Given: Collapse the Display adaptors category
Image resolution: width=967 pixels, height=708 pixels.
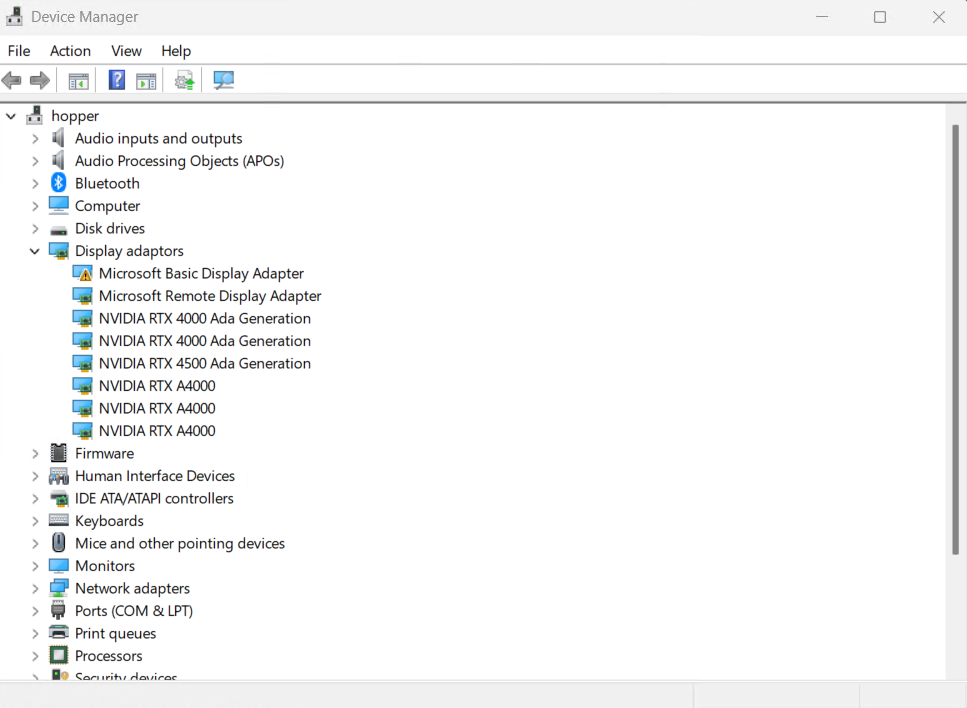Looking at the screenshot, I should [35, 250].
